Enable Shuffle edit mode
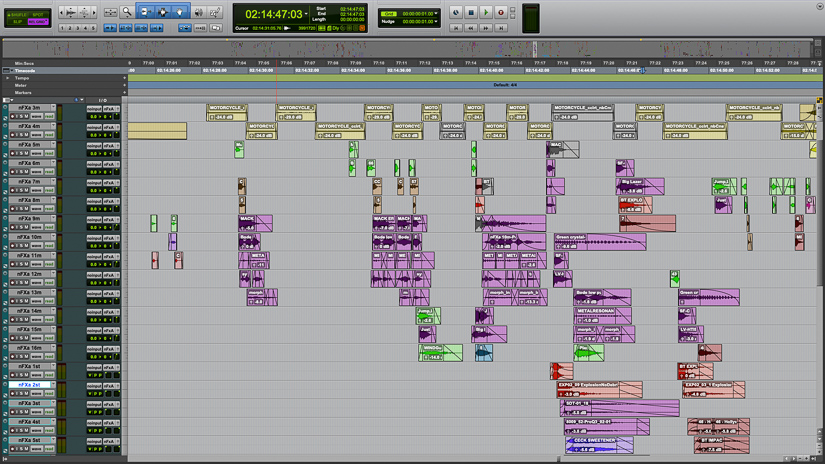Screen dimensions: 825x464 [16, 14]
